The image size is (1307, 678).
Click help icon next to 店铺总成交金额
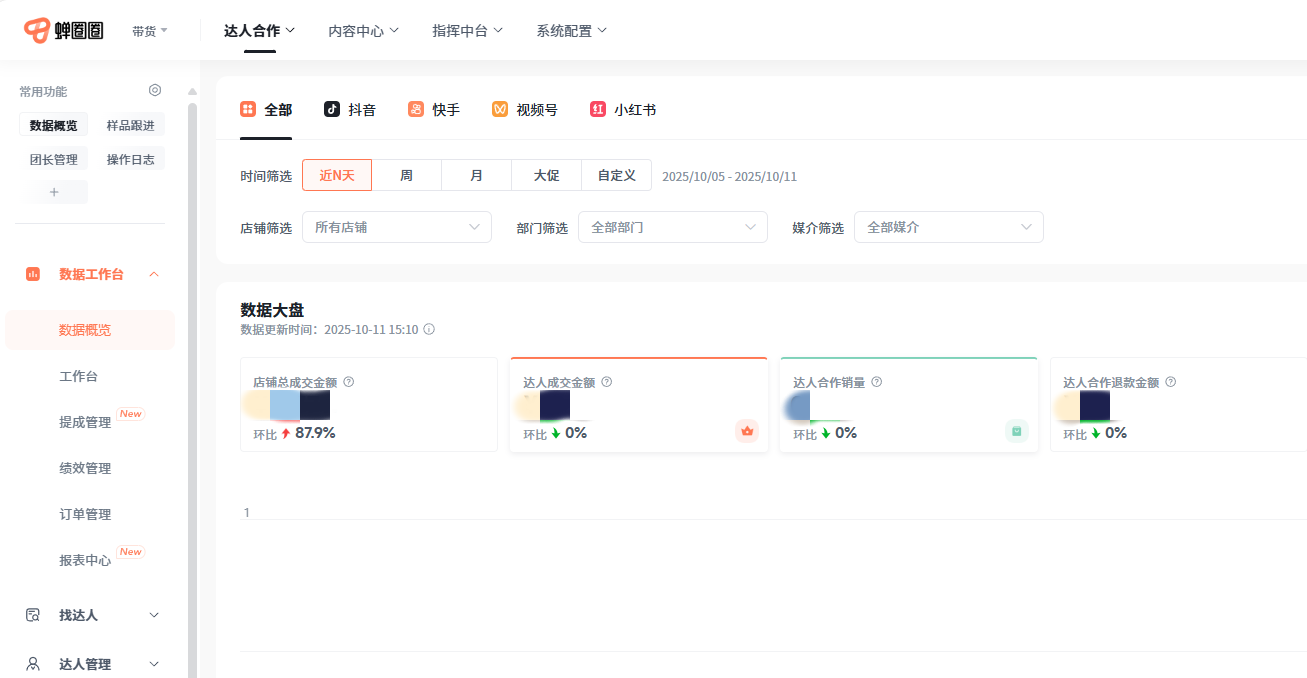(x=349, y=382)
